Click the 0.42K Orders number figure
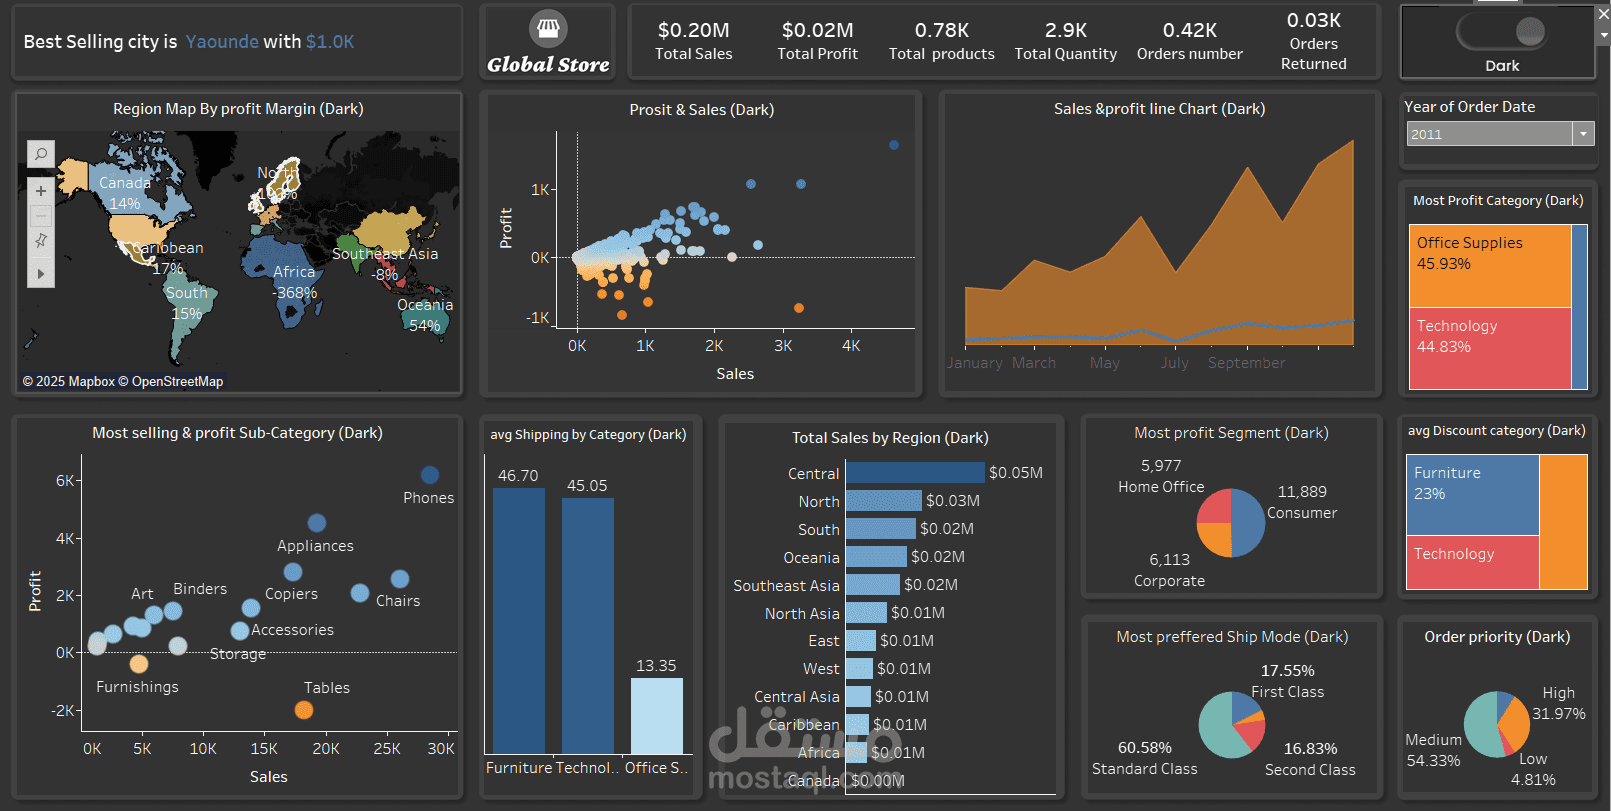1611x811 pixels. point(1190,31)
